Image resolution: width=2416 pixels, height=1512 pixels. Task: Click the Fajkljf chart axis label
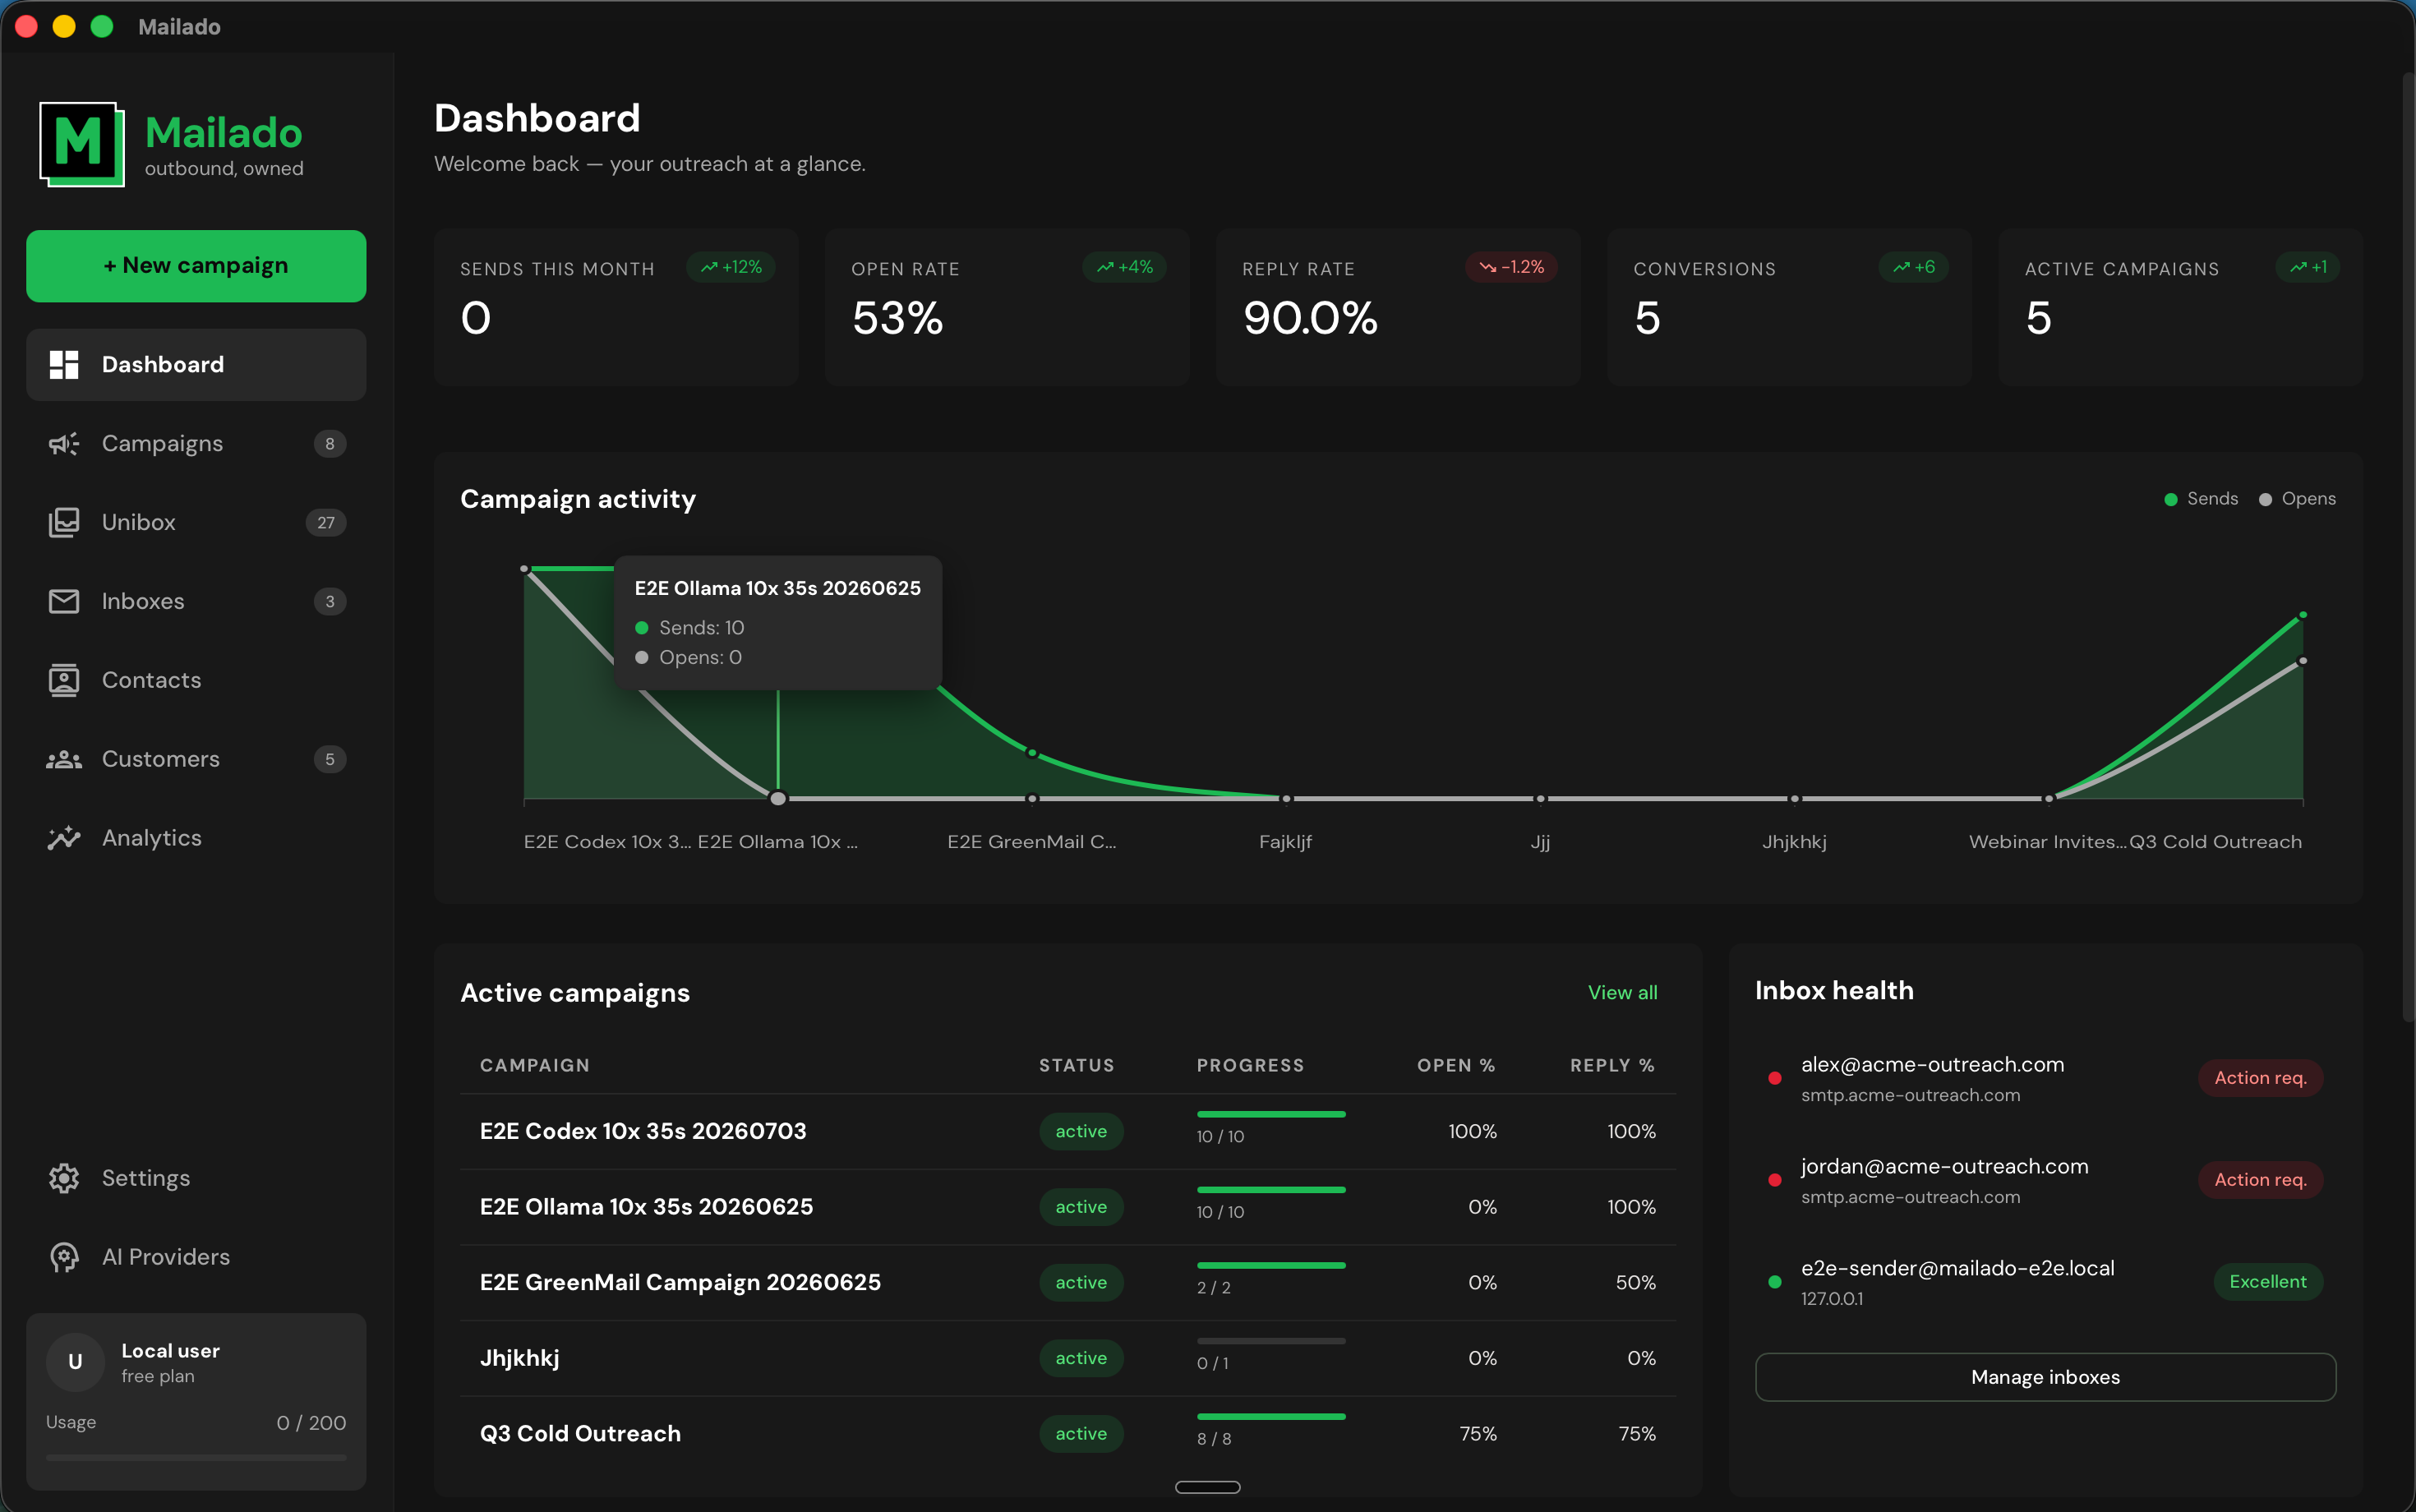point(1285,842)
